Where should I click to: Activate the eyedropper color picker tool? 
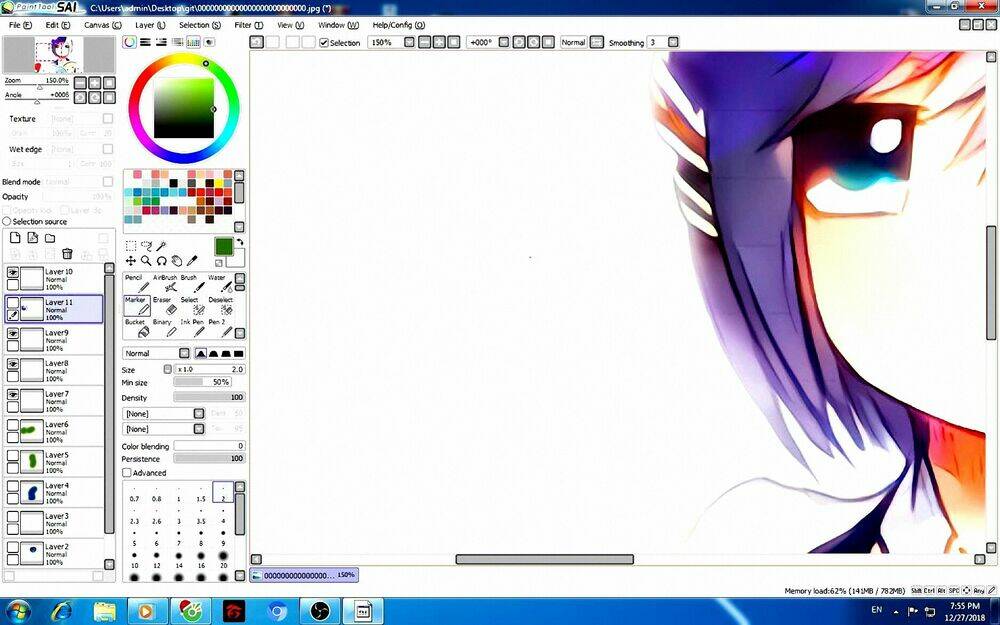coord(192,261)
